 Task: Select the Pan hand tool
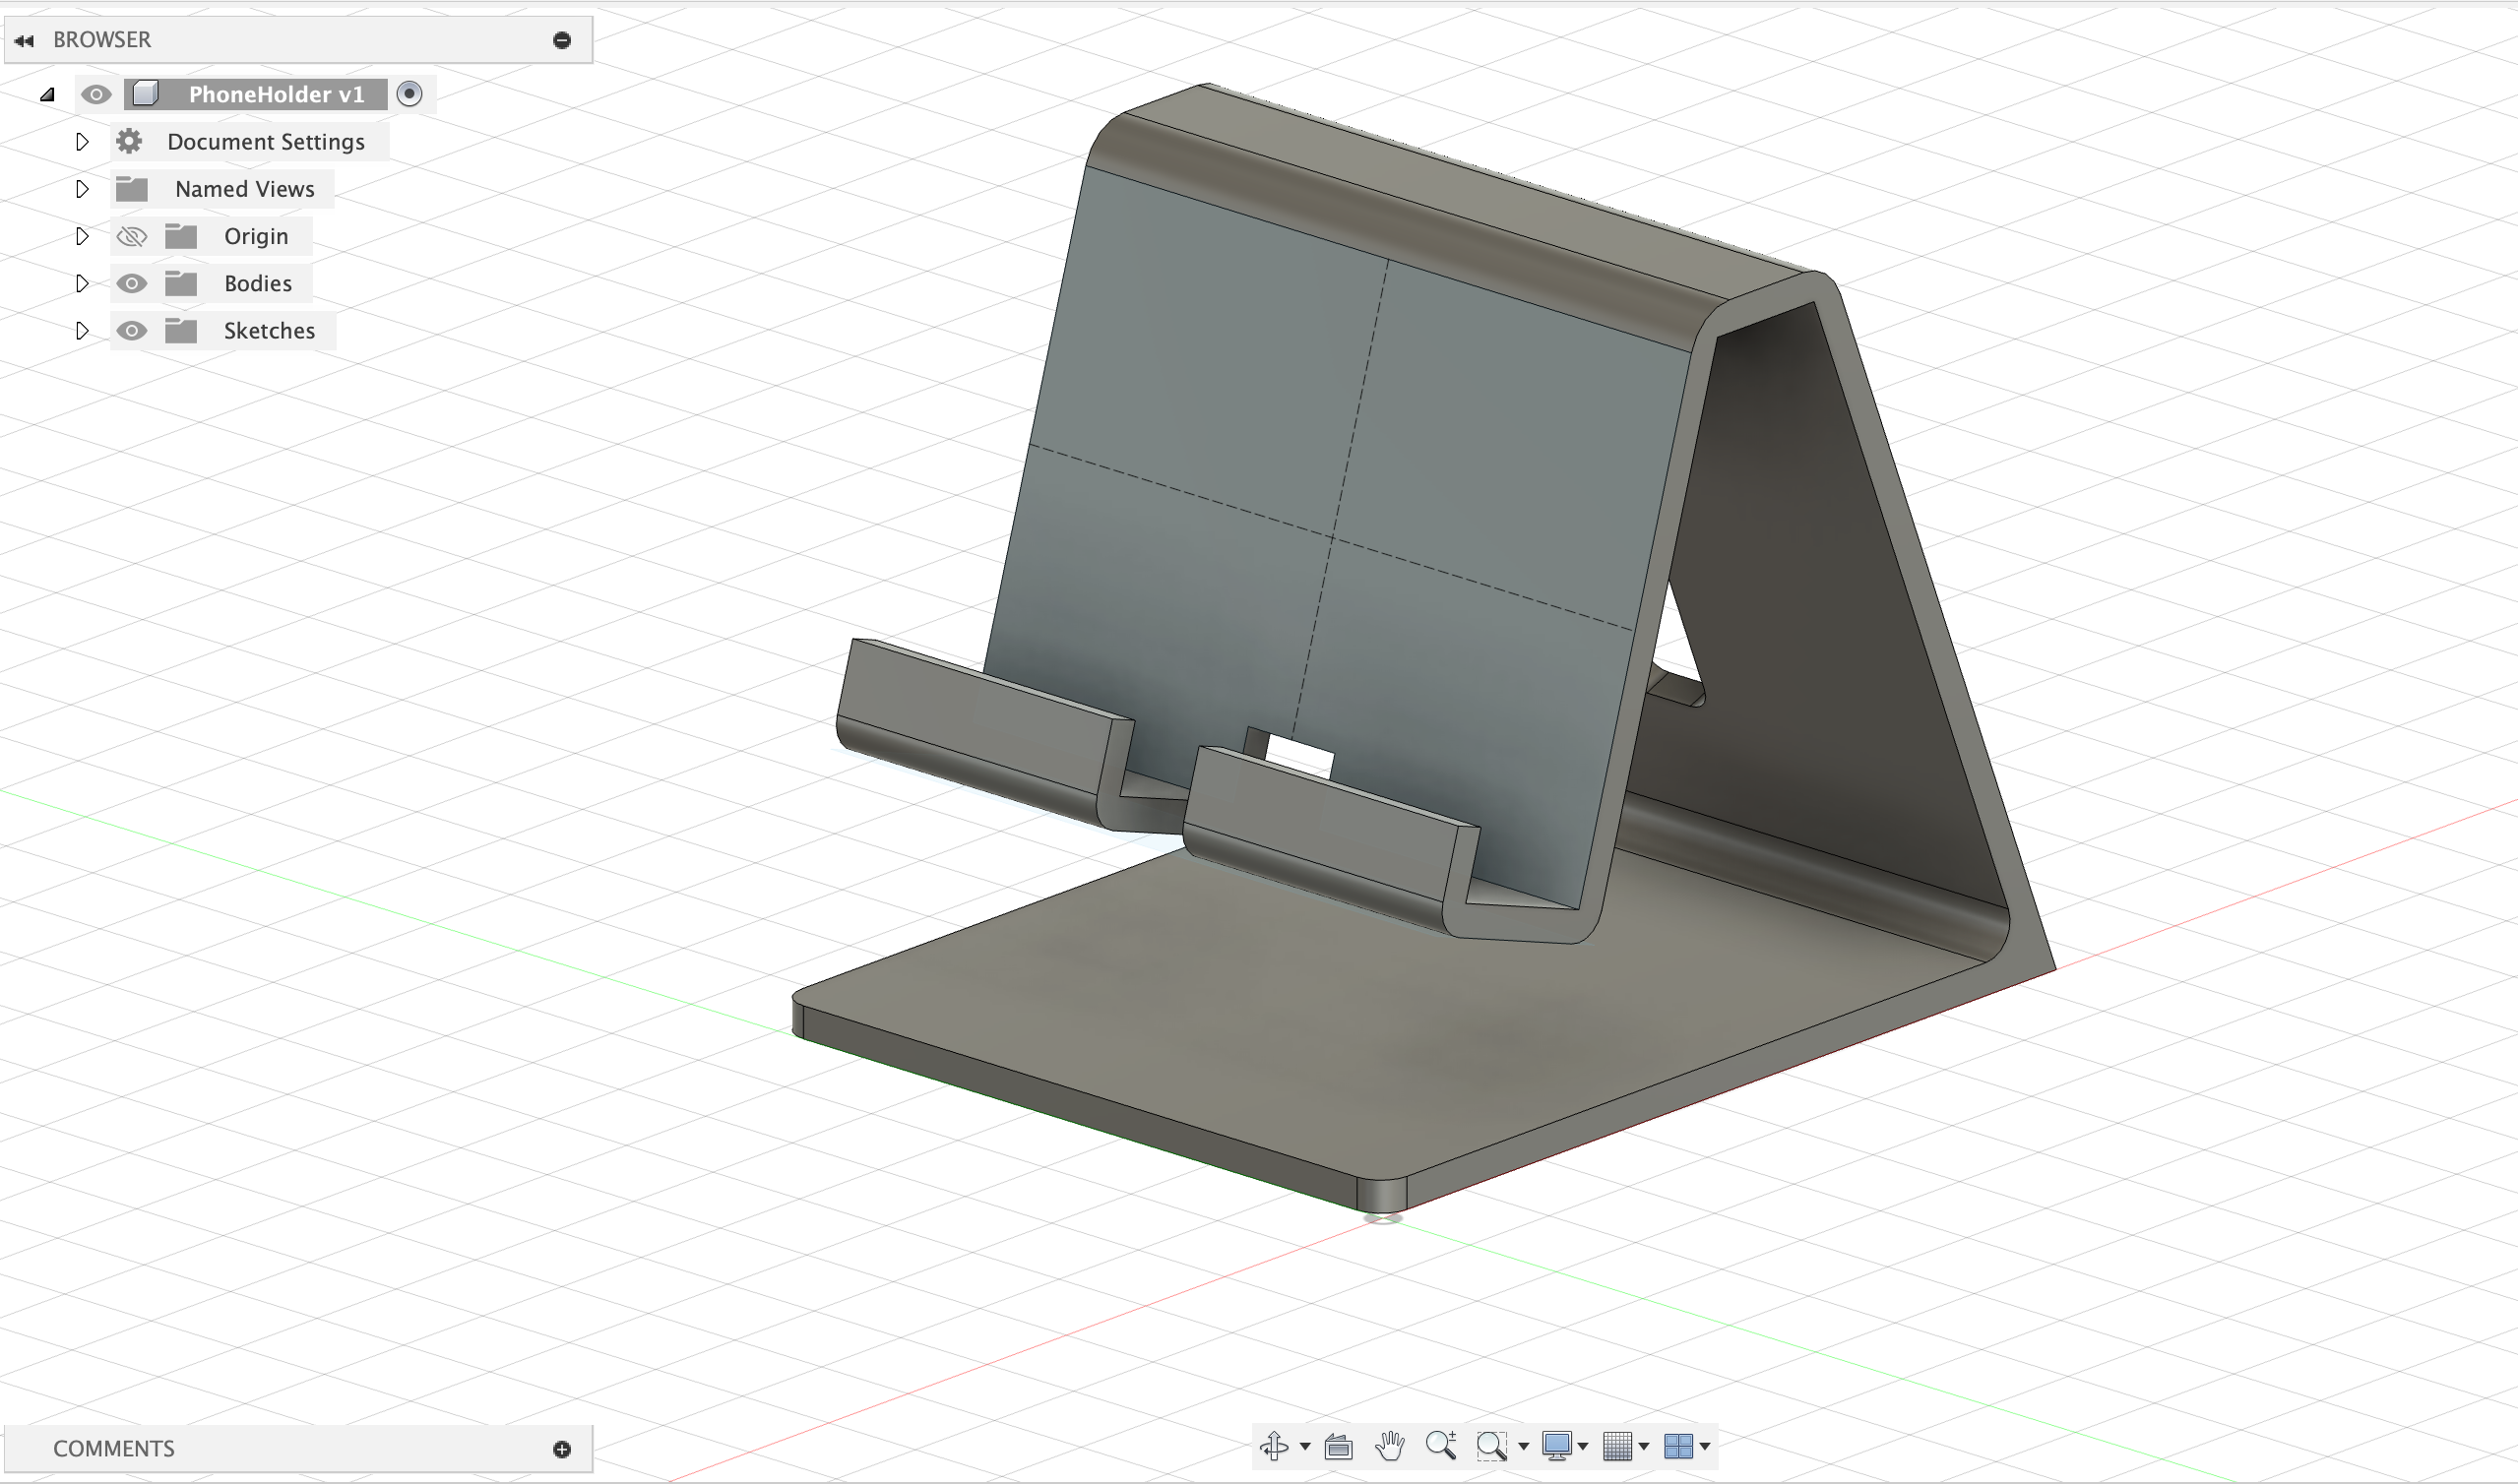click(1390, 1446)
